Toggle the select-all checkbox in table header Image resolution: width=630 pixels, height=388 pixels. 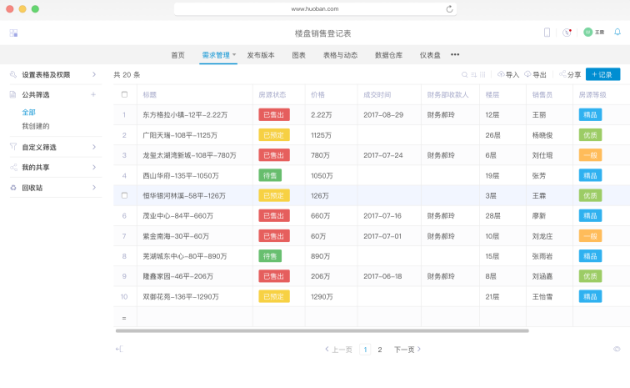pyautogui.click(x=125, y=94)
